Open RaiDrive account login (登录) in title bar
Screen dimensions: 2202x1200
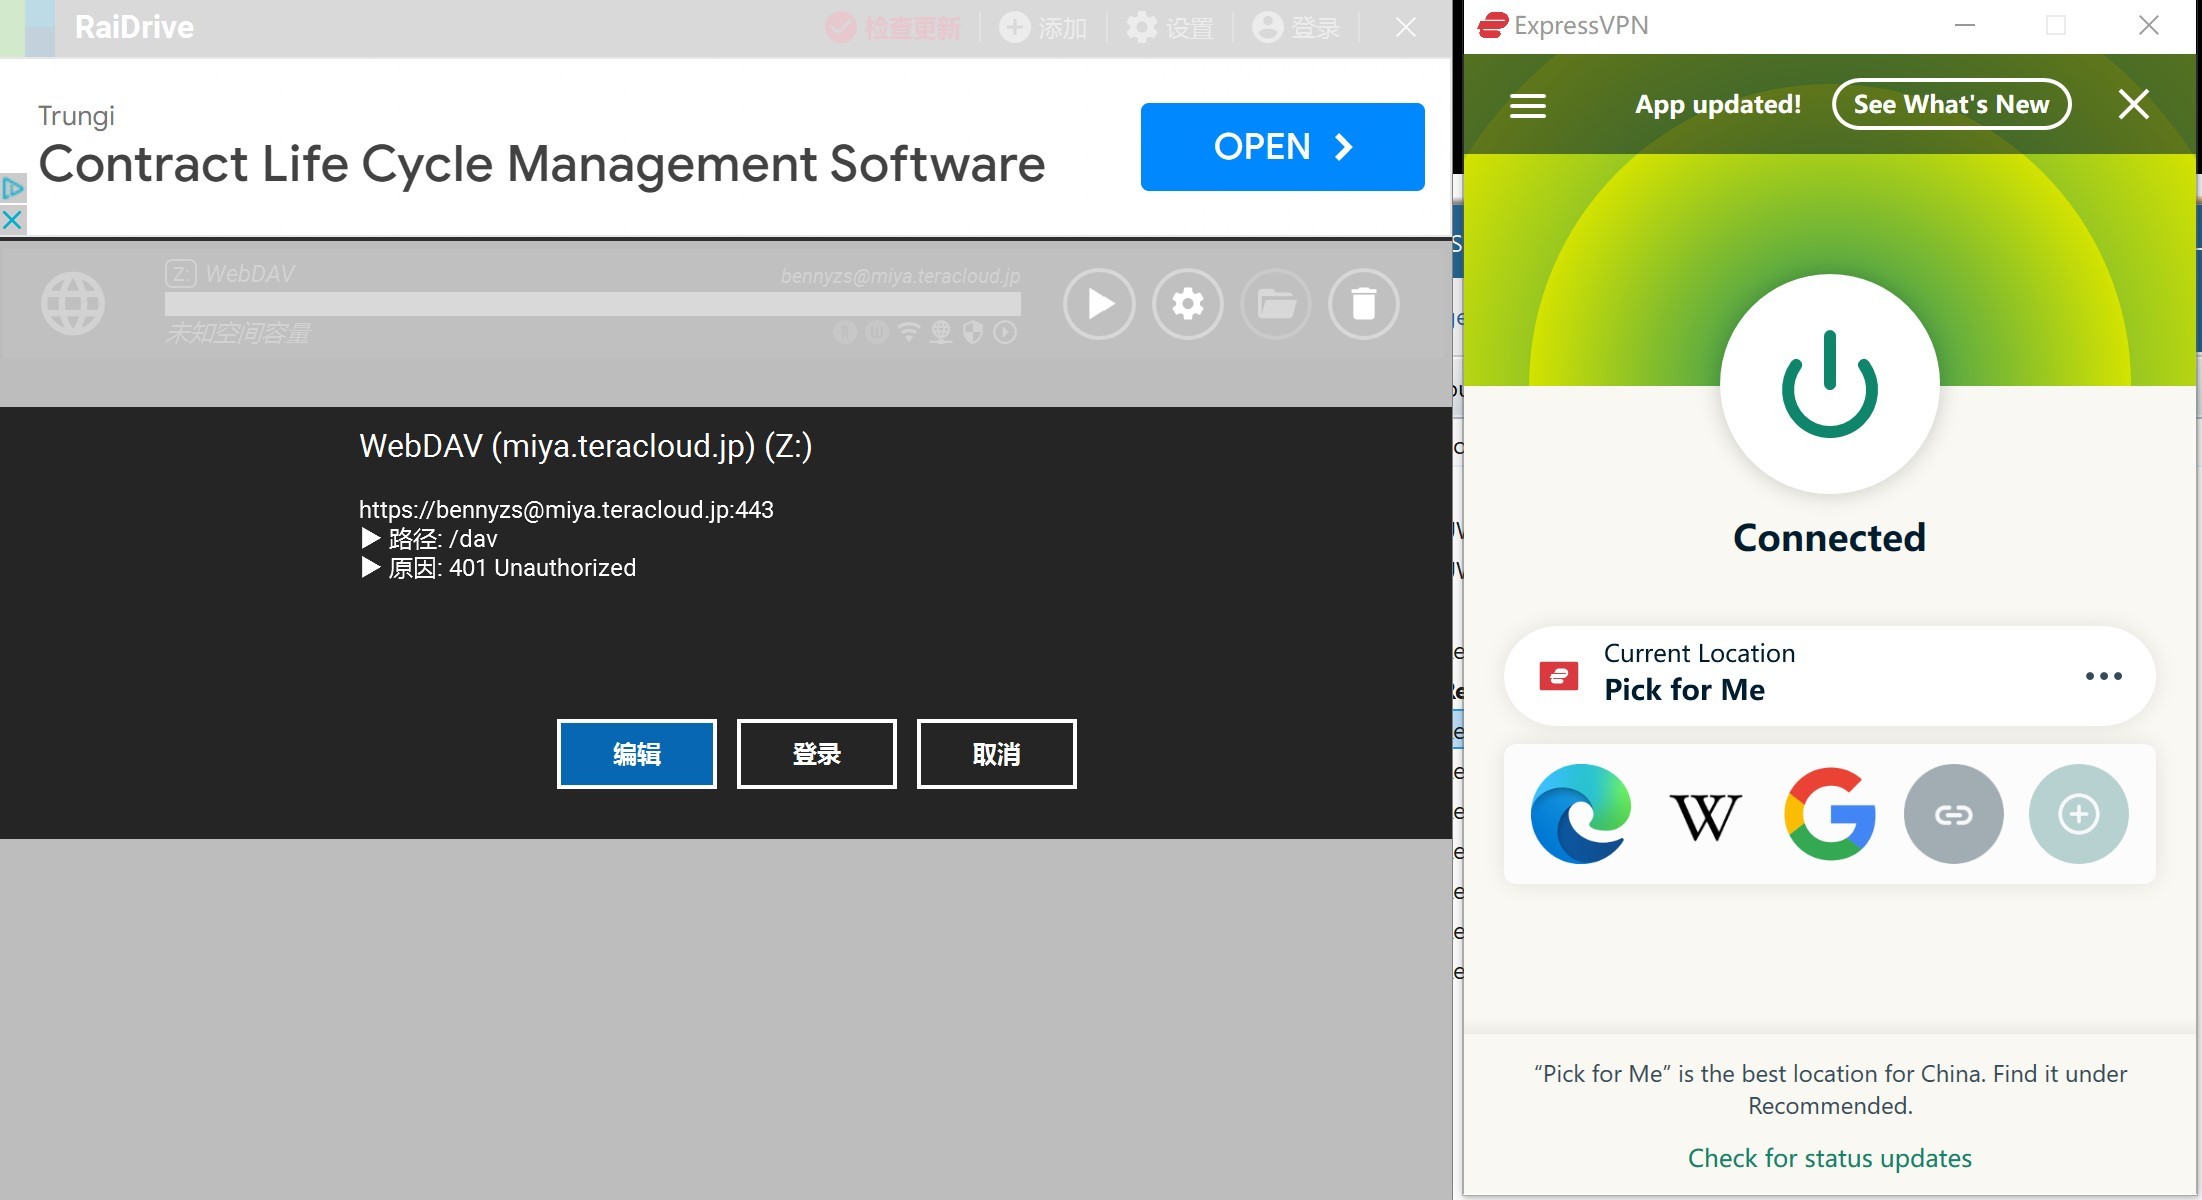click(x=1296, y=27)
